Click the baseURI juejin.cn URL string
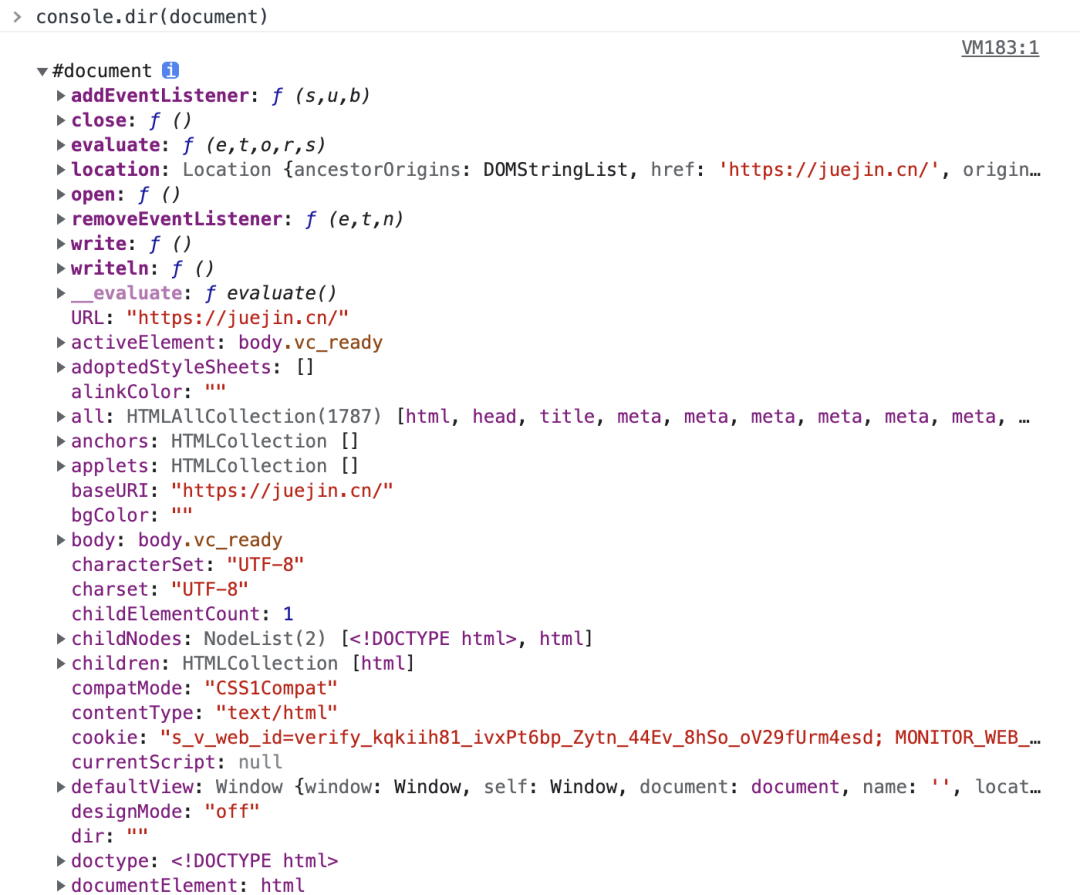The image size is (1080, 895). (x=282, y=491)
